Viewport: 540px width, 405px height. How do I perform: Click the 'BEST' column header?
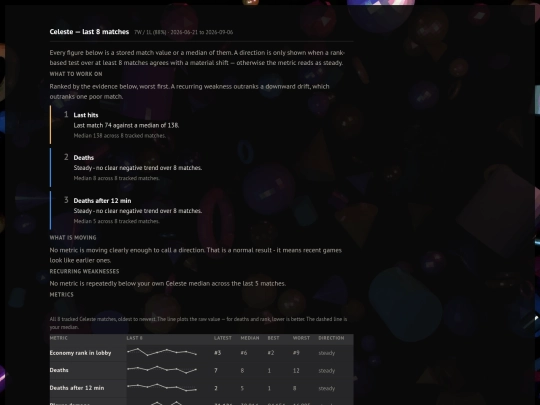click(273, 338)
